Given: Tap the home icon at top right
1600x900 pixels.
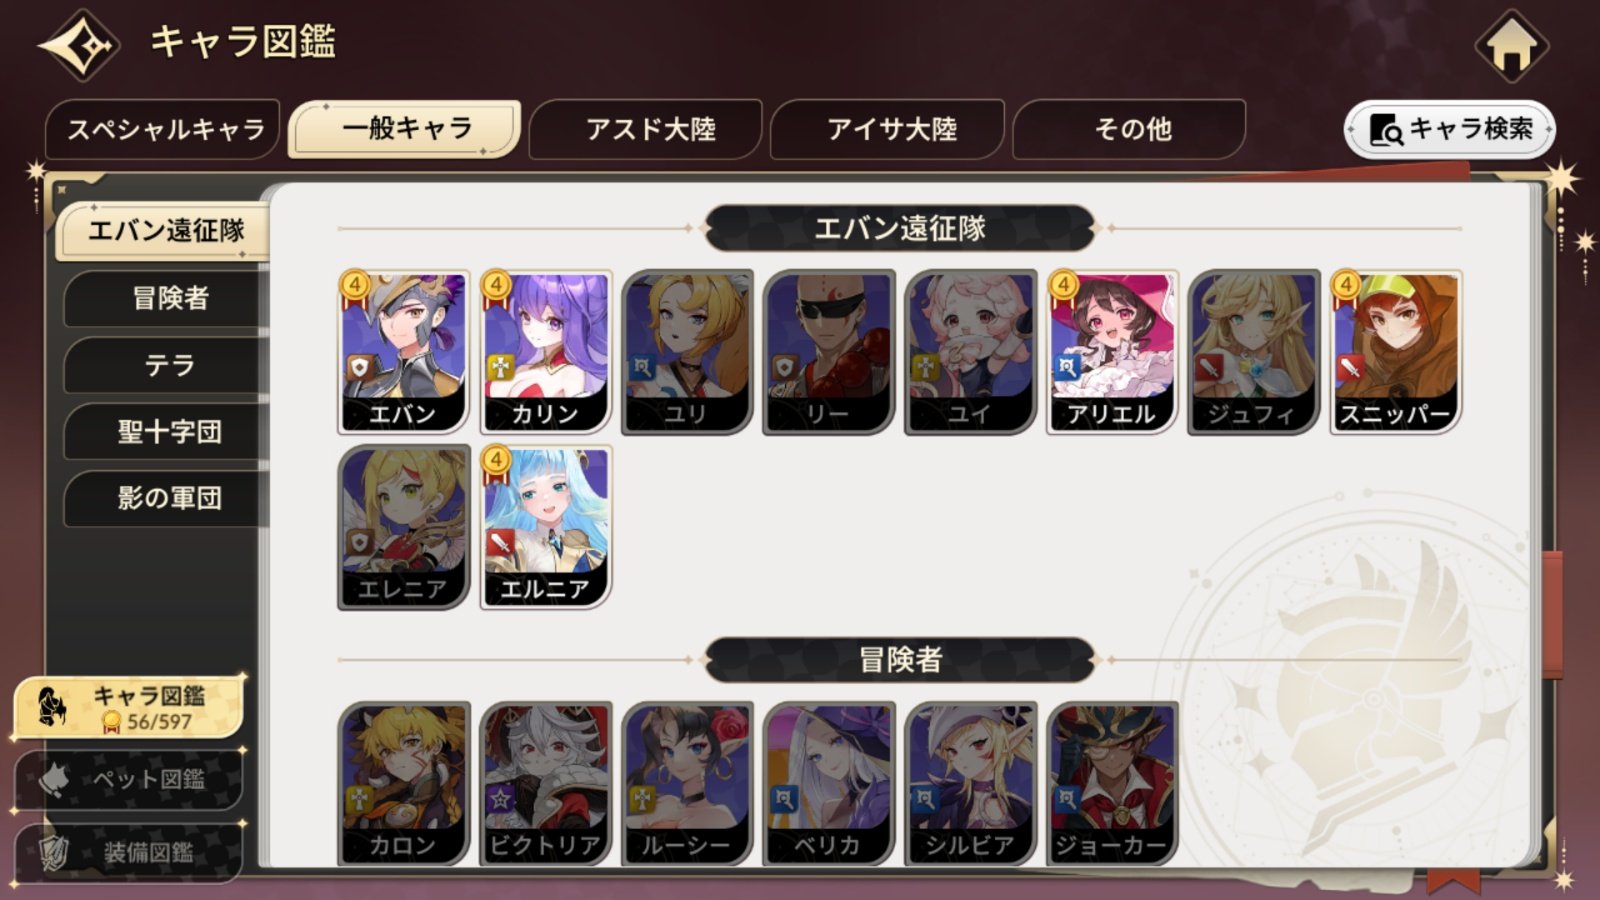Looking at the screenshot, I should [x=1511, y=45].
